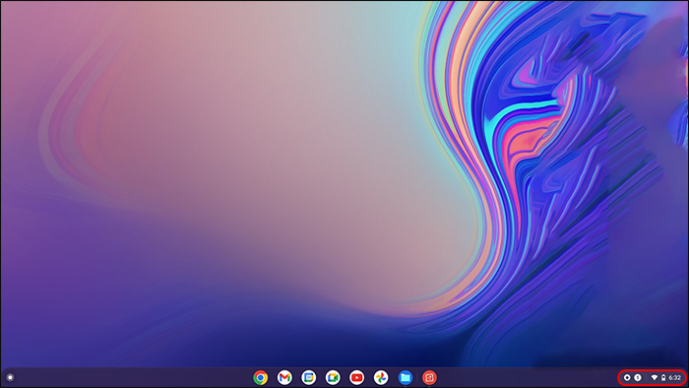Click the Wi-Fi status icon
The height and width of the screenshot is (388, 689).
click(x=654, y=377)
